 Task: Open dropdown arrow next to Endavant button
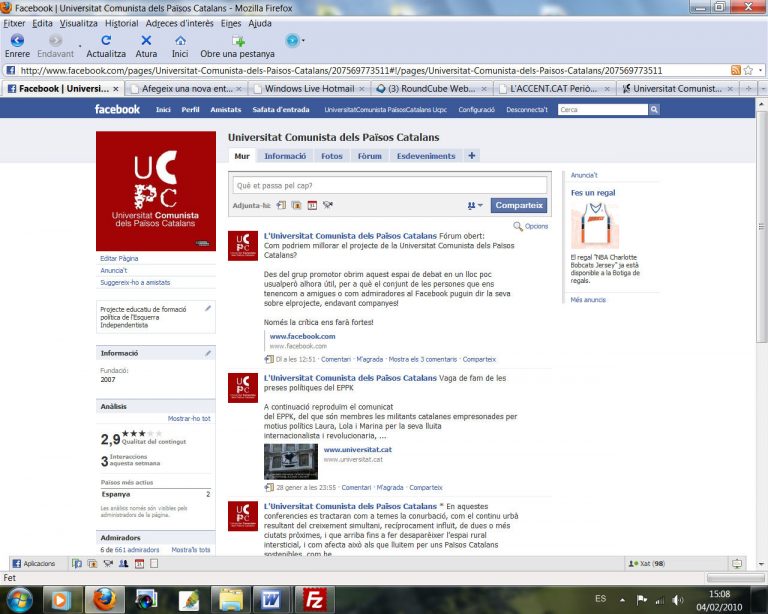[80, 47]
